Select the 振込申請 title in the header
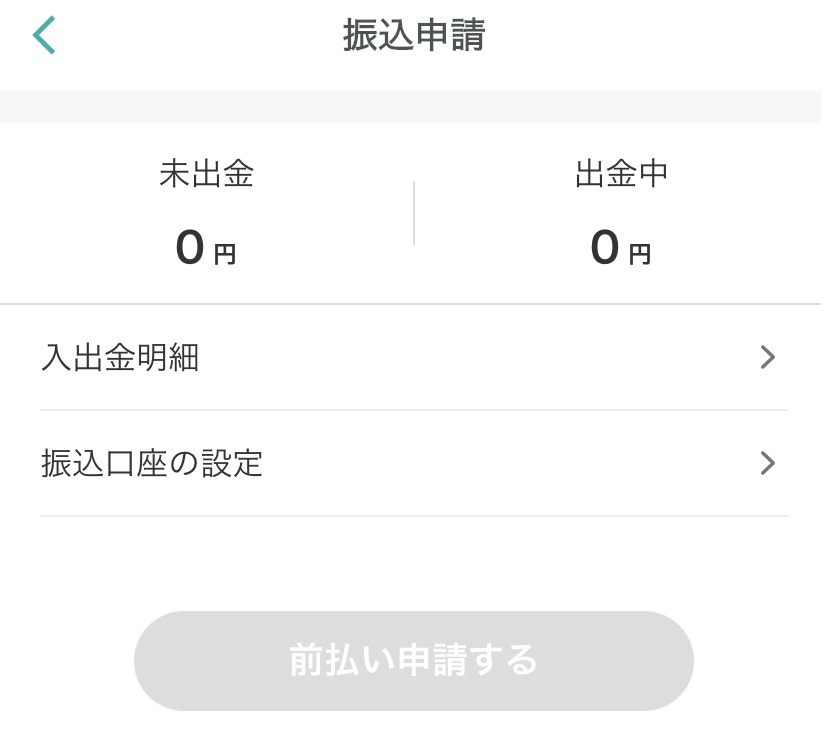 pyautogui.click(x=414, y=34)
